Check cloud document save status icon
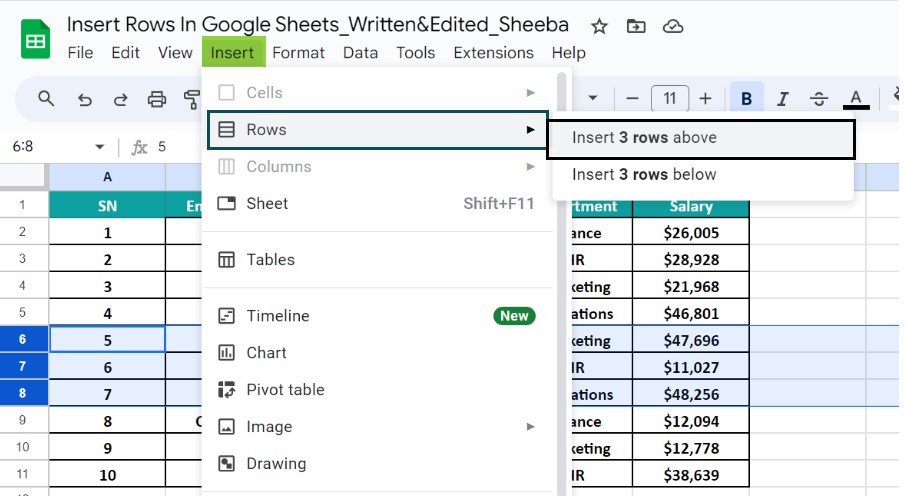Viewport: 906px width, 498px height. coord(673,26)
